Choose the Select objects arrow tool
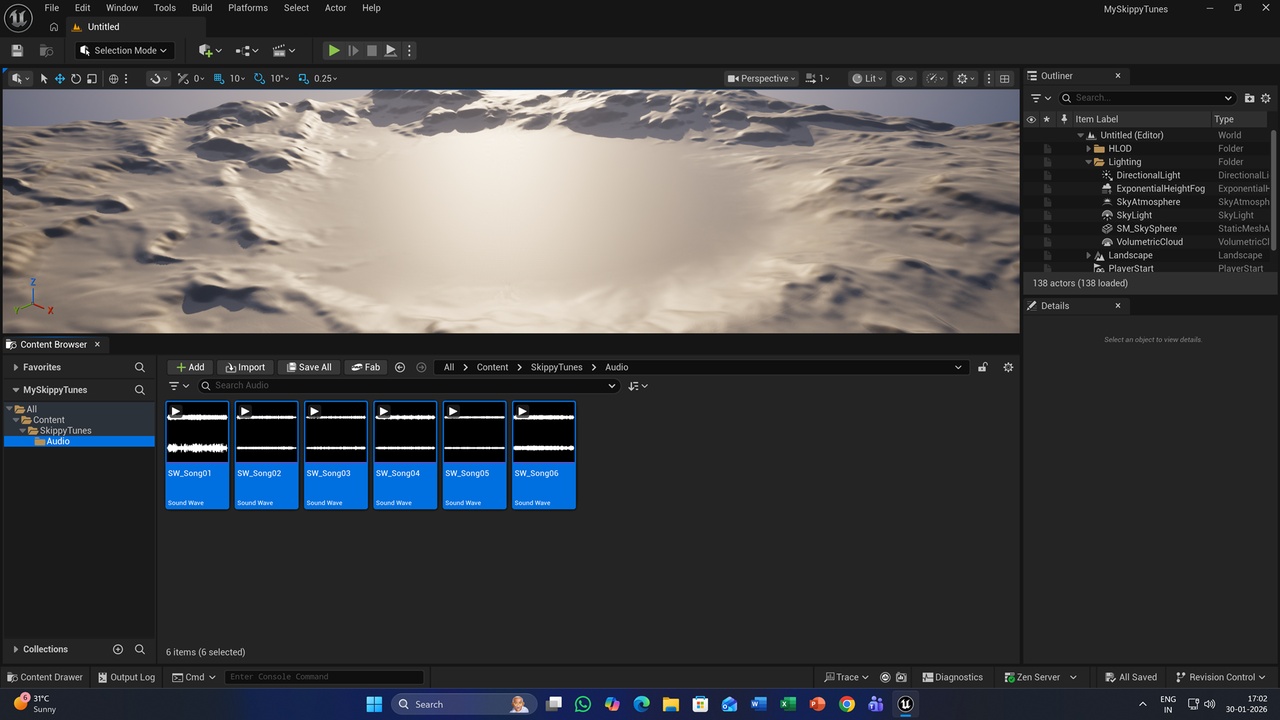1280x720 pixels. click(x=44, y=78)
